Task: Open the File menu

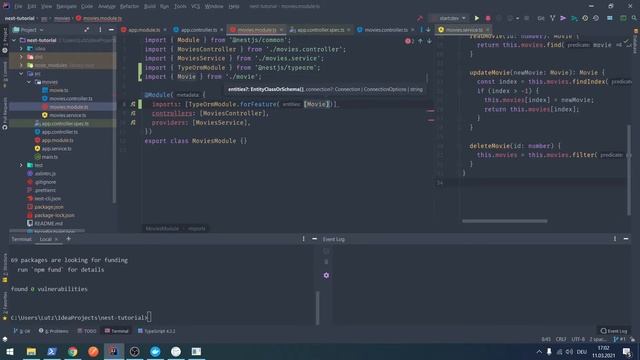Action: point(18,6)
